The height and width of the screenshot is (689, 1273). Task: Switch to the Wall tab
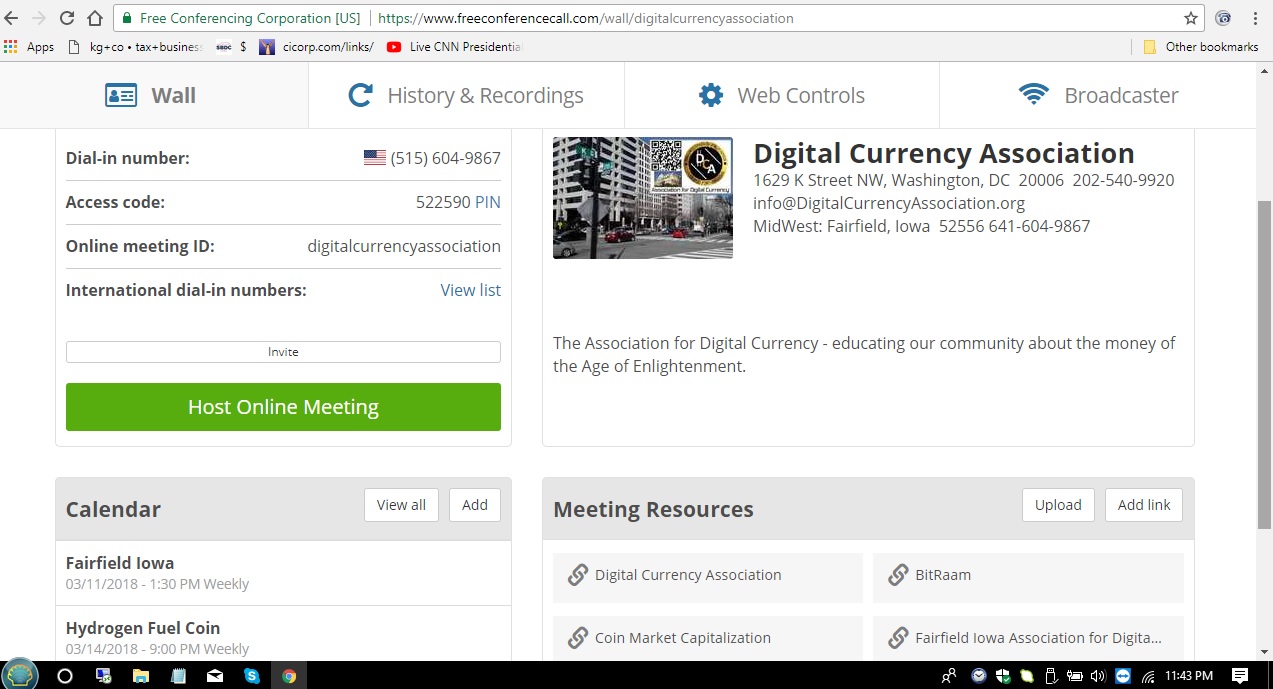click(x=151, y=96)
